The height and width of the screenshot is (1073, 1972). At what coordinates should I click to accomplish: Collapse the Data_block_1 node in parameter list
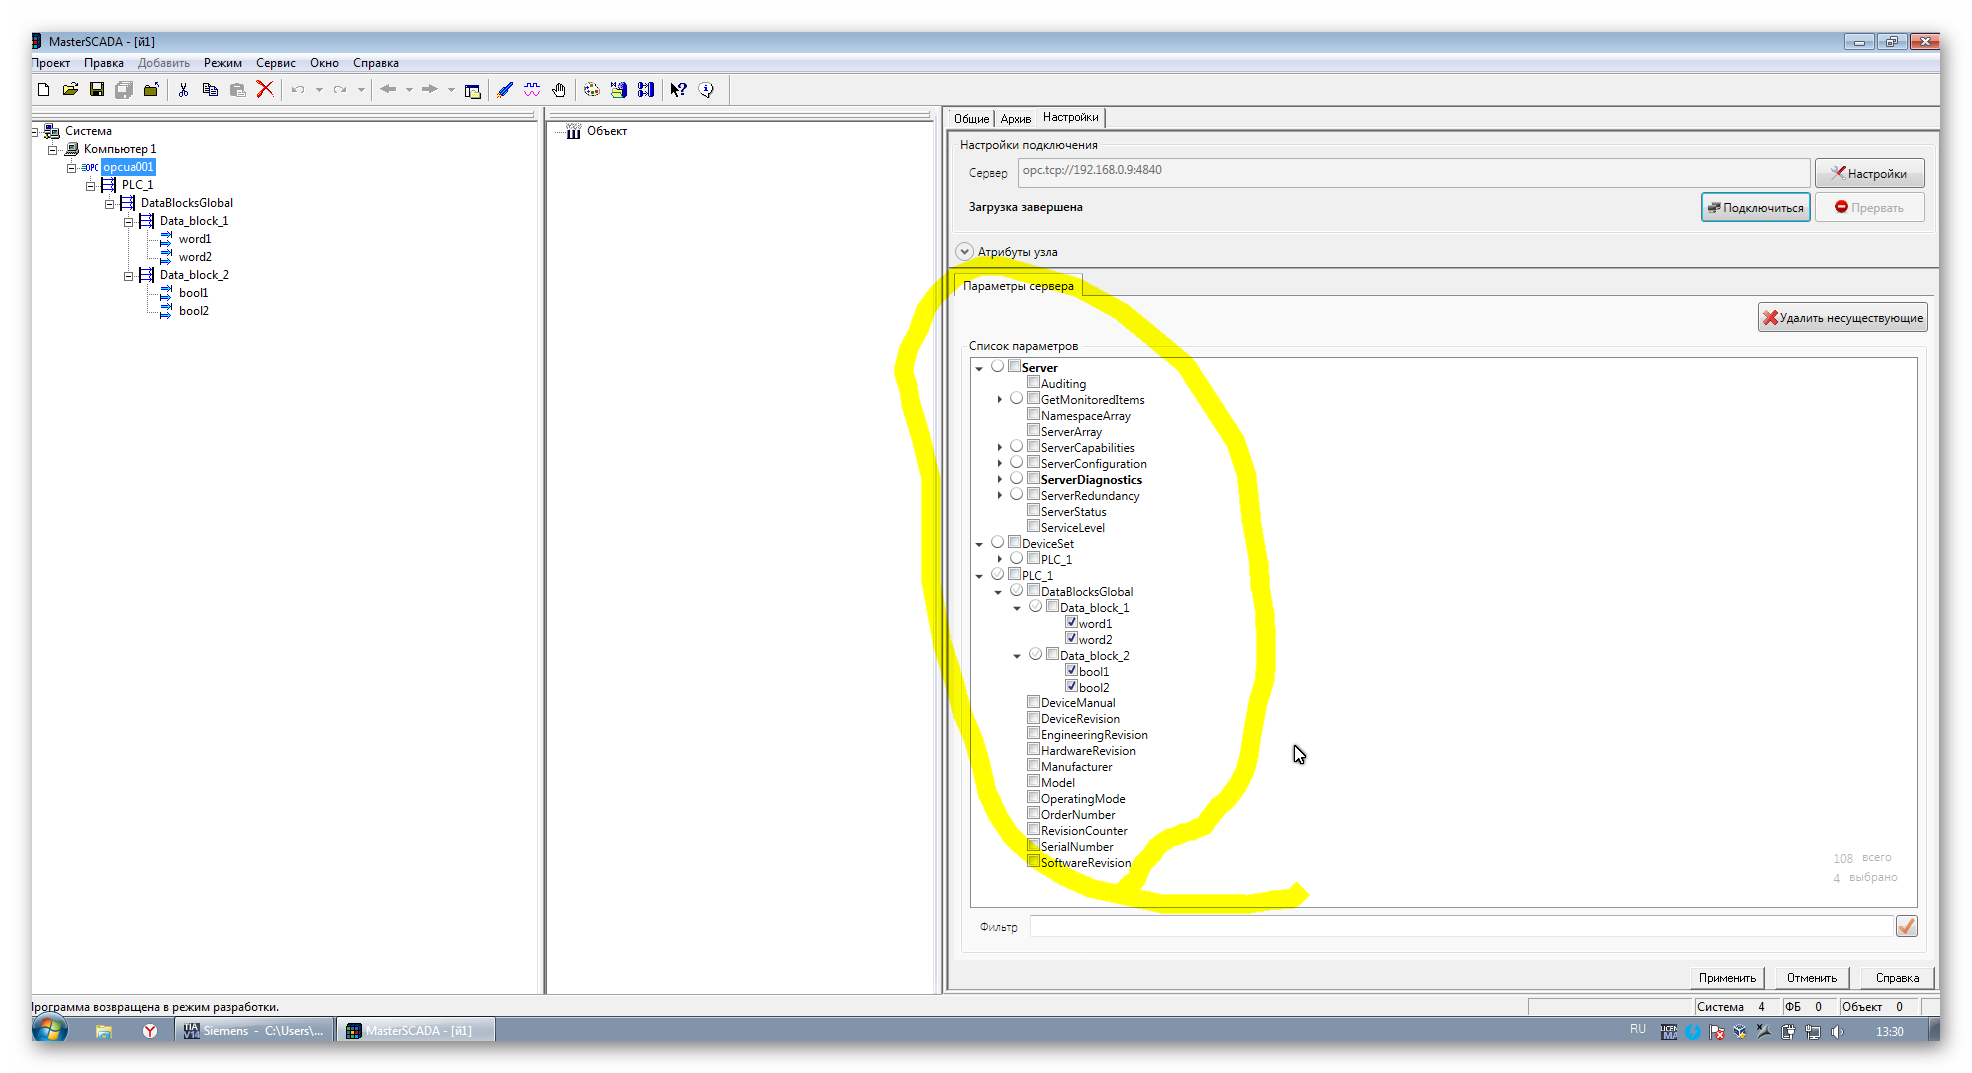(x=1017, y=608)
